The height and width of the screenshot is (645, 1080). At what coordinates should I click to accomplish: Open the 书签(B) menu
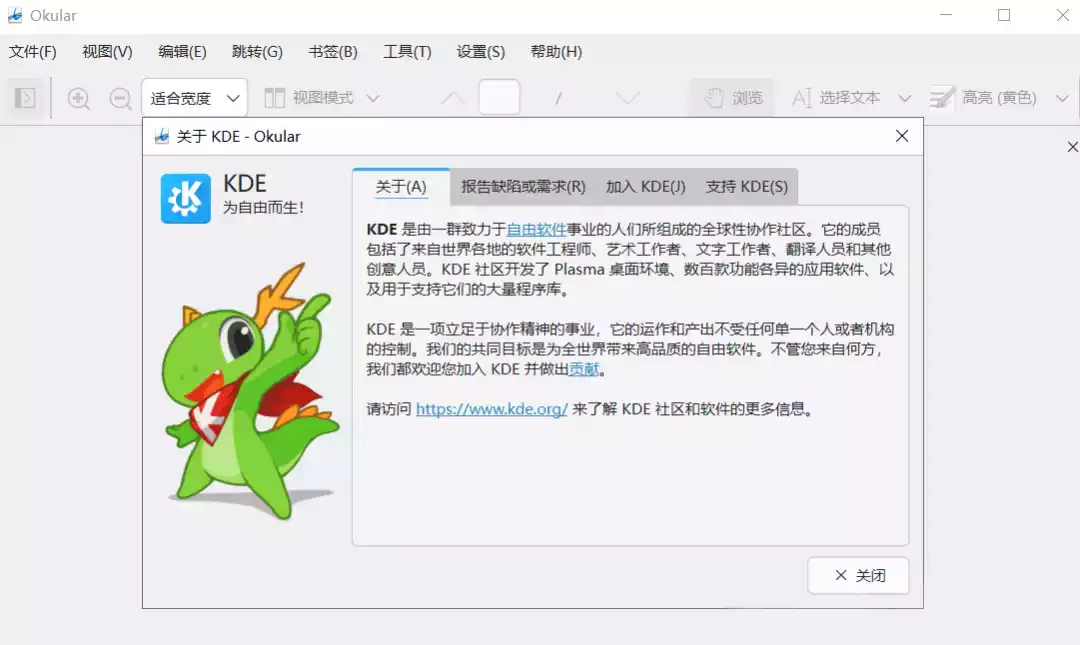pos(333,52)
